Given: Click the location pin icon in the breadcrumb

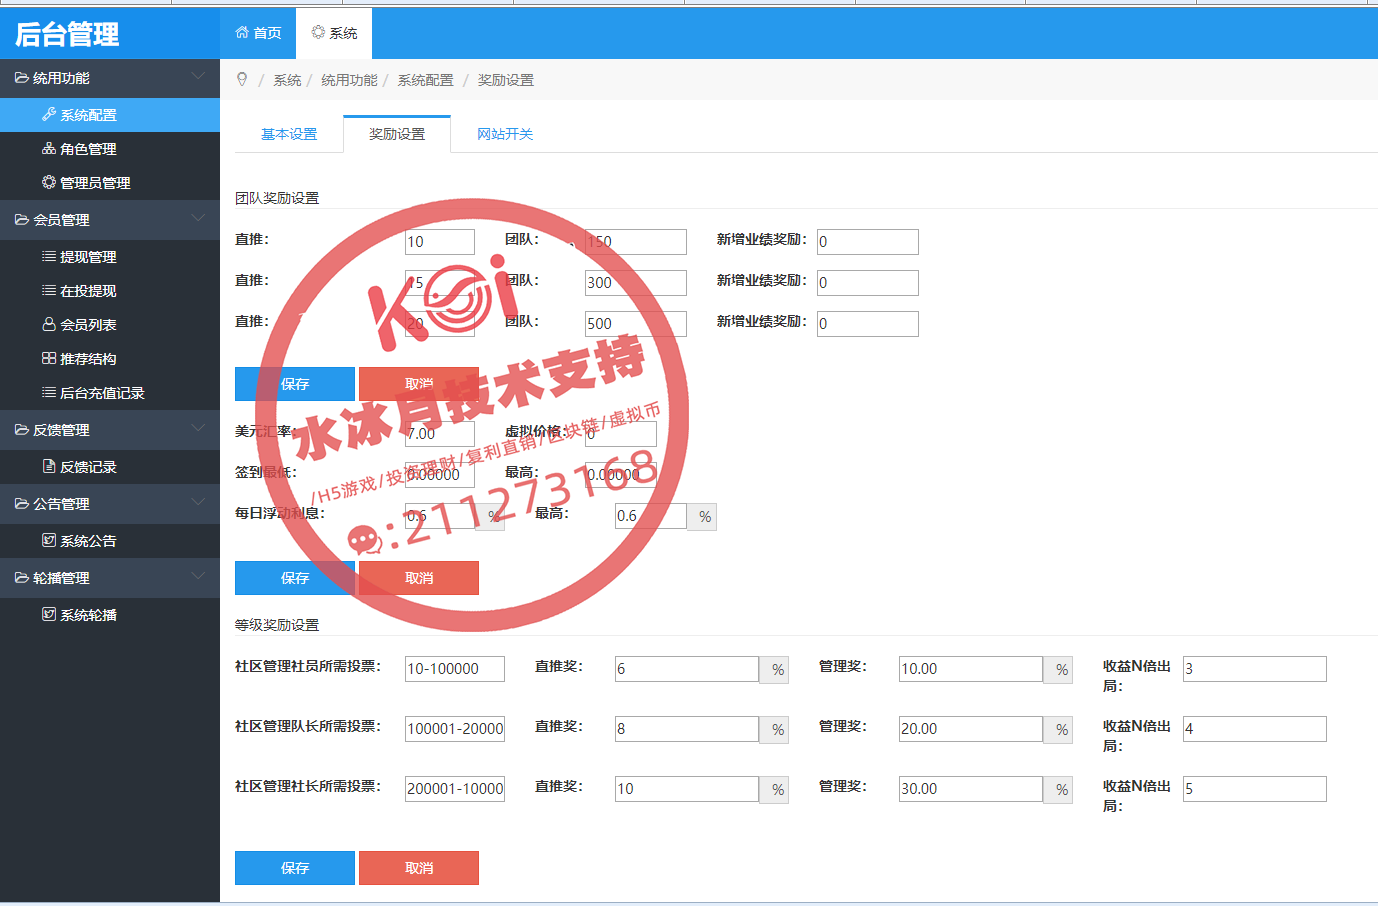Looking at the screenshot, I should point(242,80).
